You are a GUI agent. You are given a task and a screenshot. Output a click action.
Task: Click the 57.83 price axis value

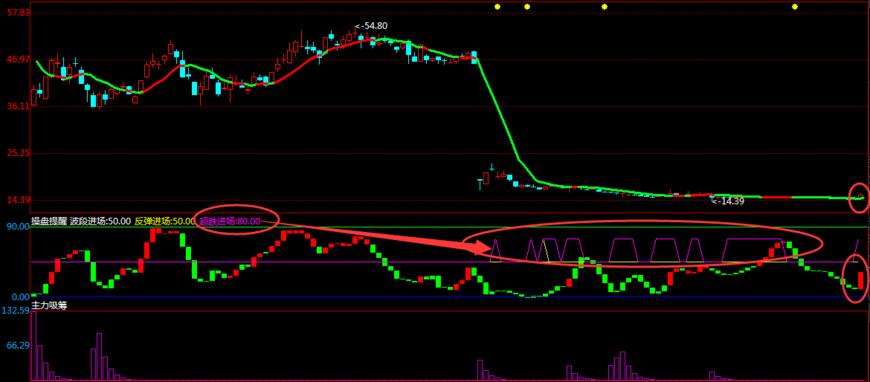click(x=15, y=12)
